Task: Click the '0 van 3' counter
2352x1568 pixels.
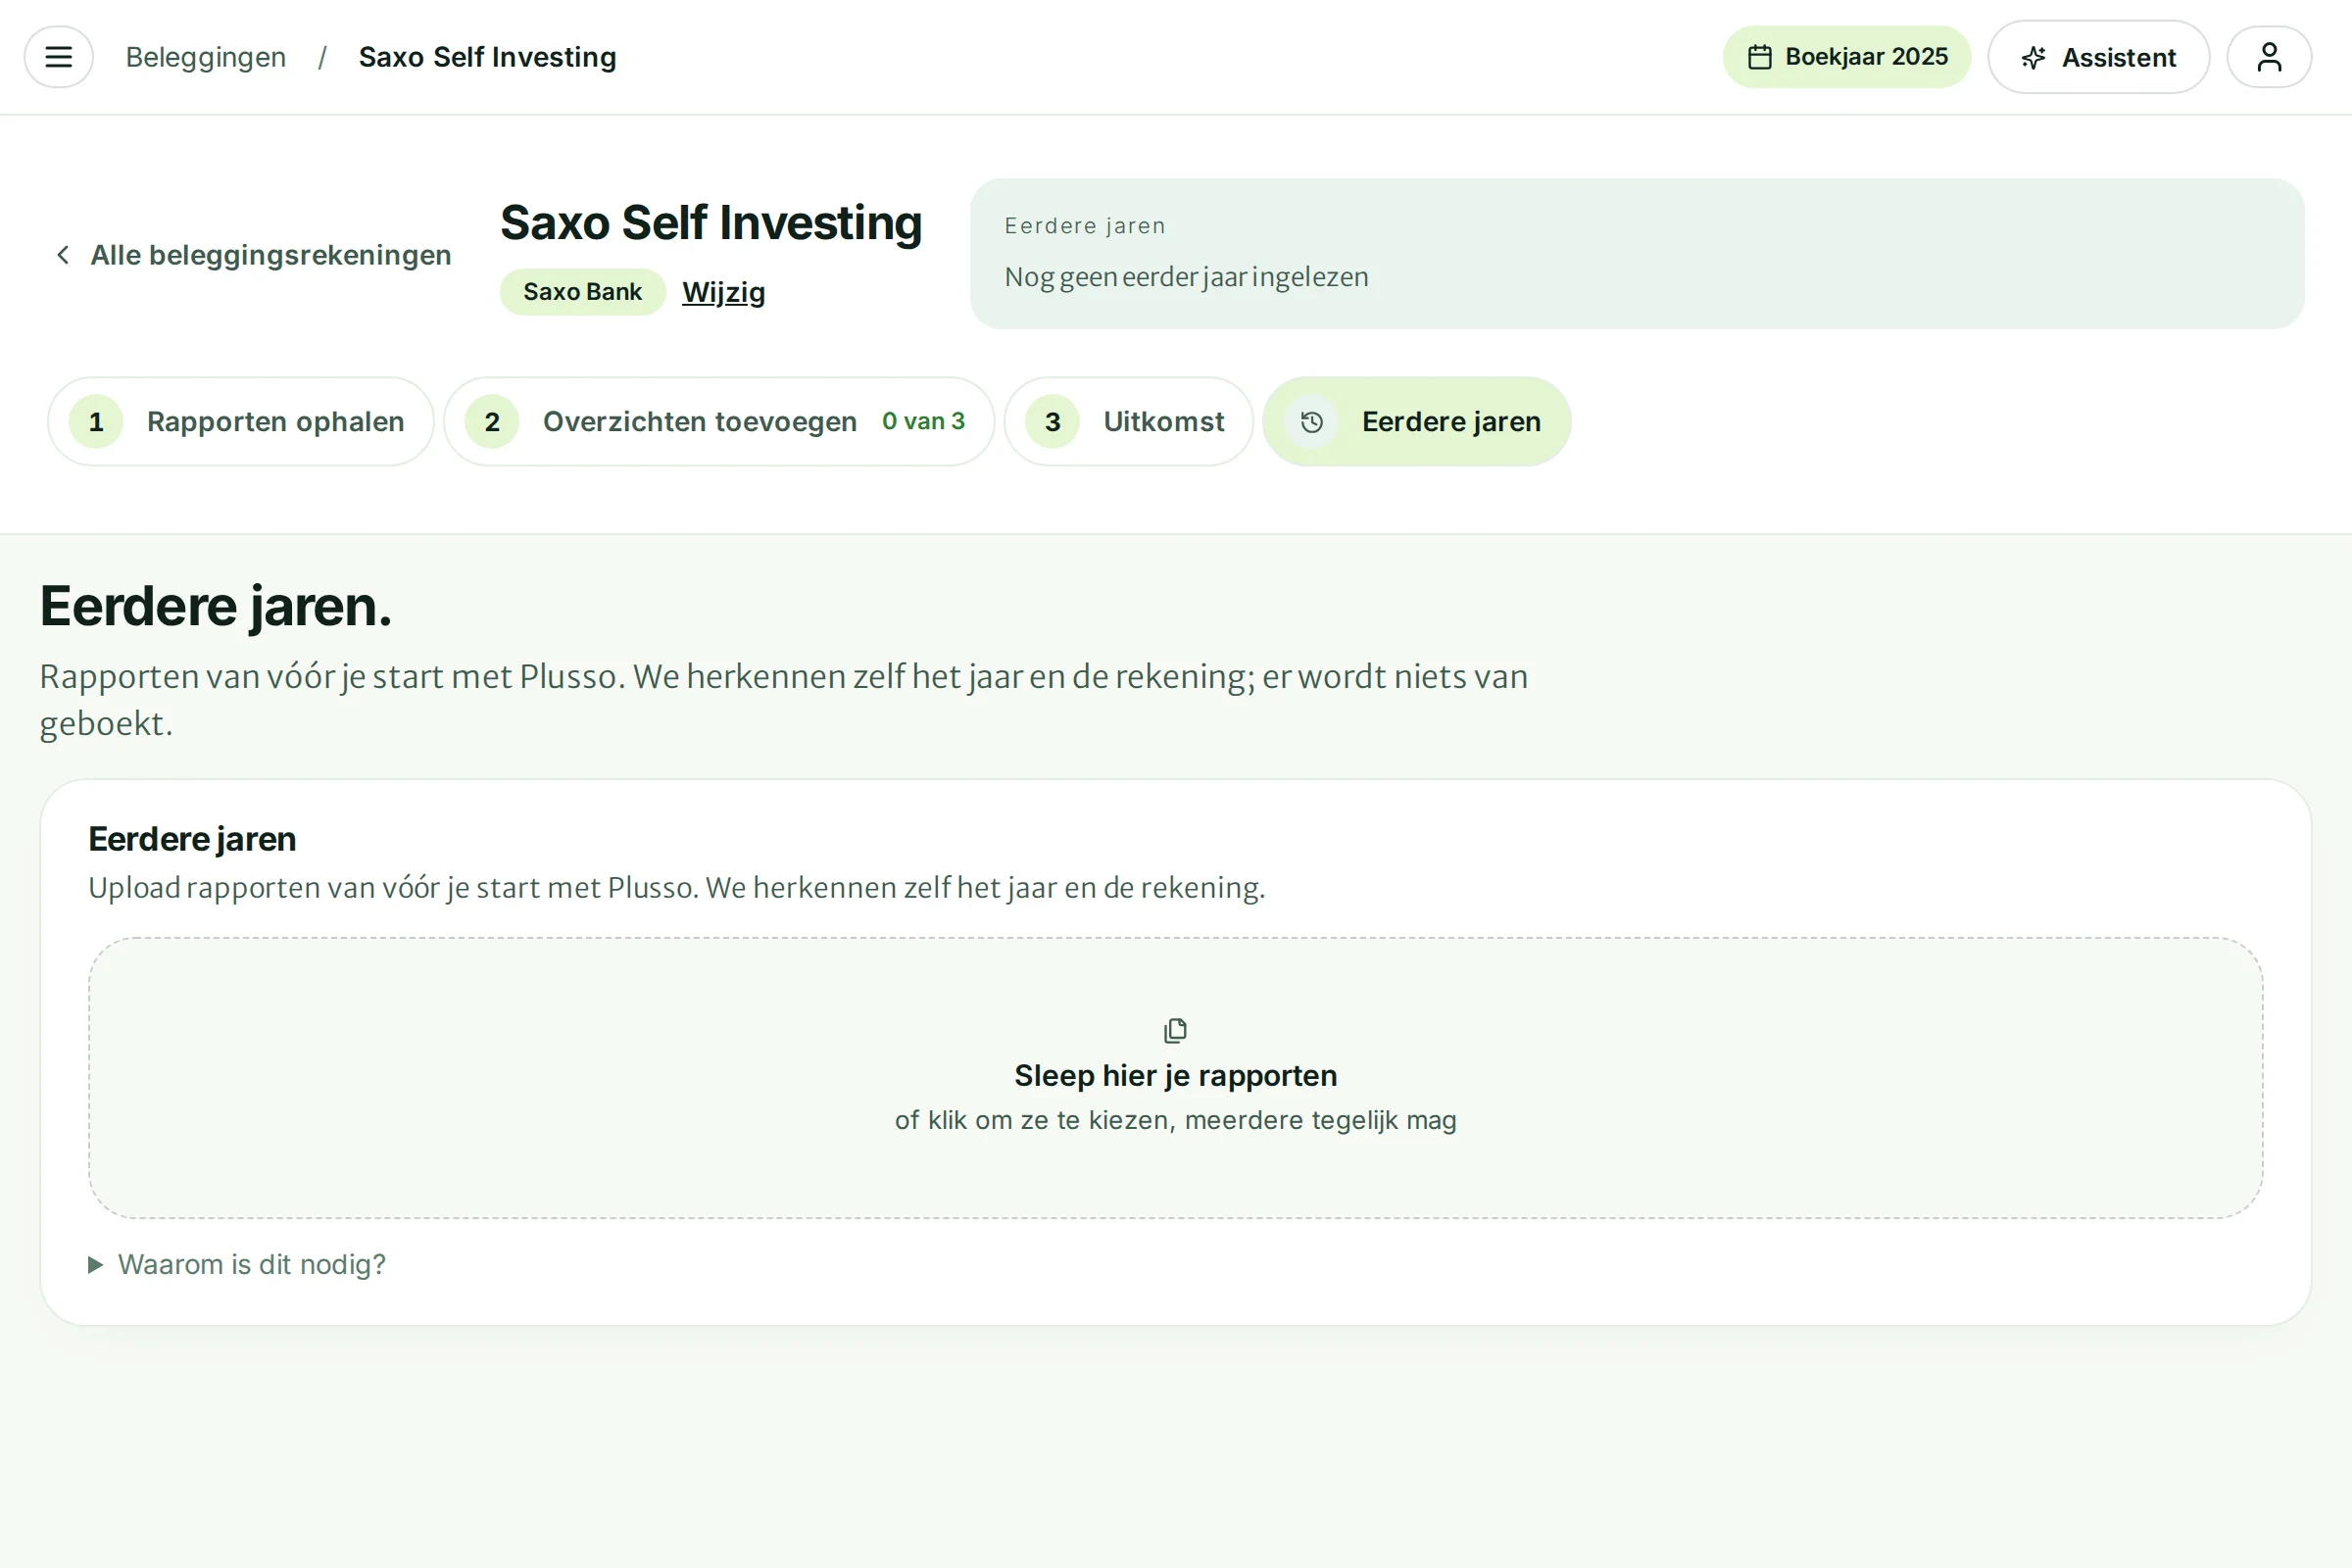Action: click(923, 421)
